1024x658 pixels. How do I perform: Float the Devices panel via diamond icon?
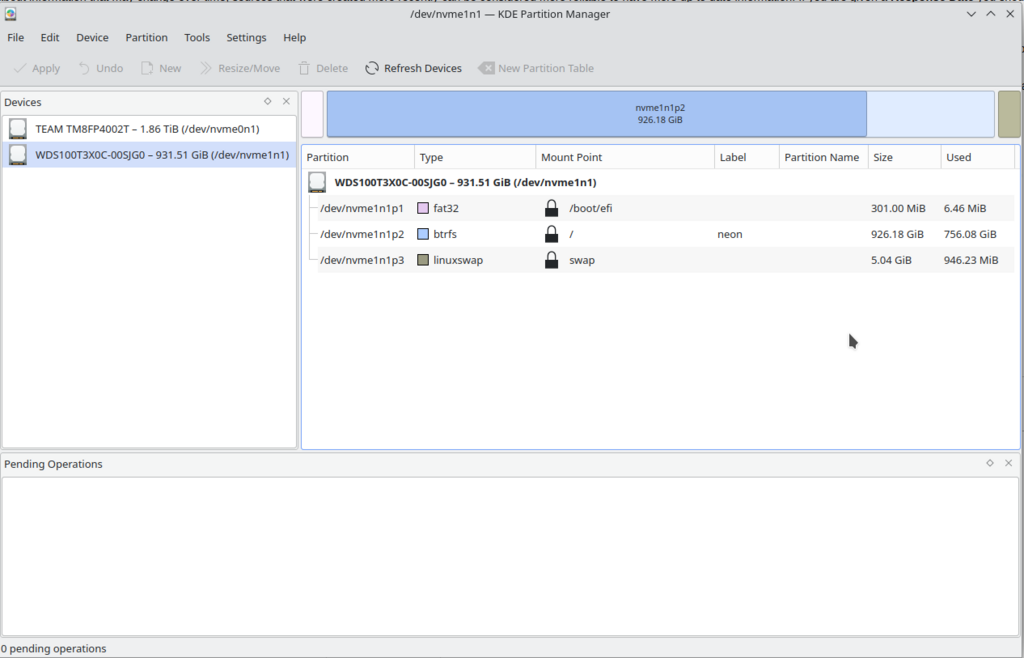click(268, 101)
